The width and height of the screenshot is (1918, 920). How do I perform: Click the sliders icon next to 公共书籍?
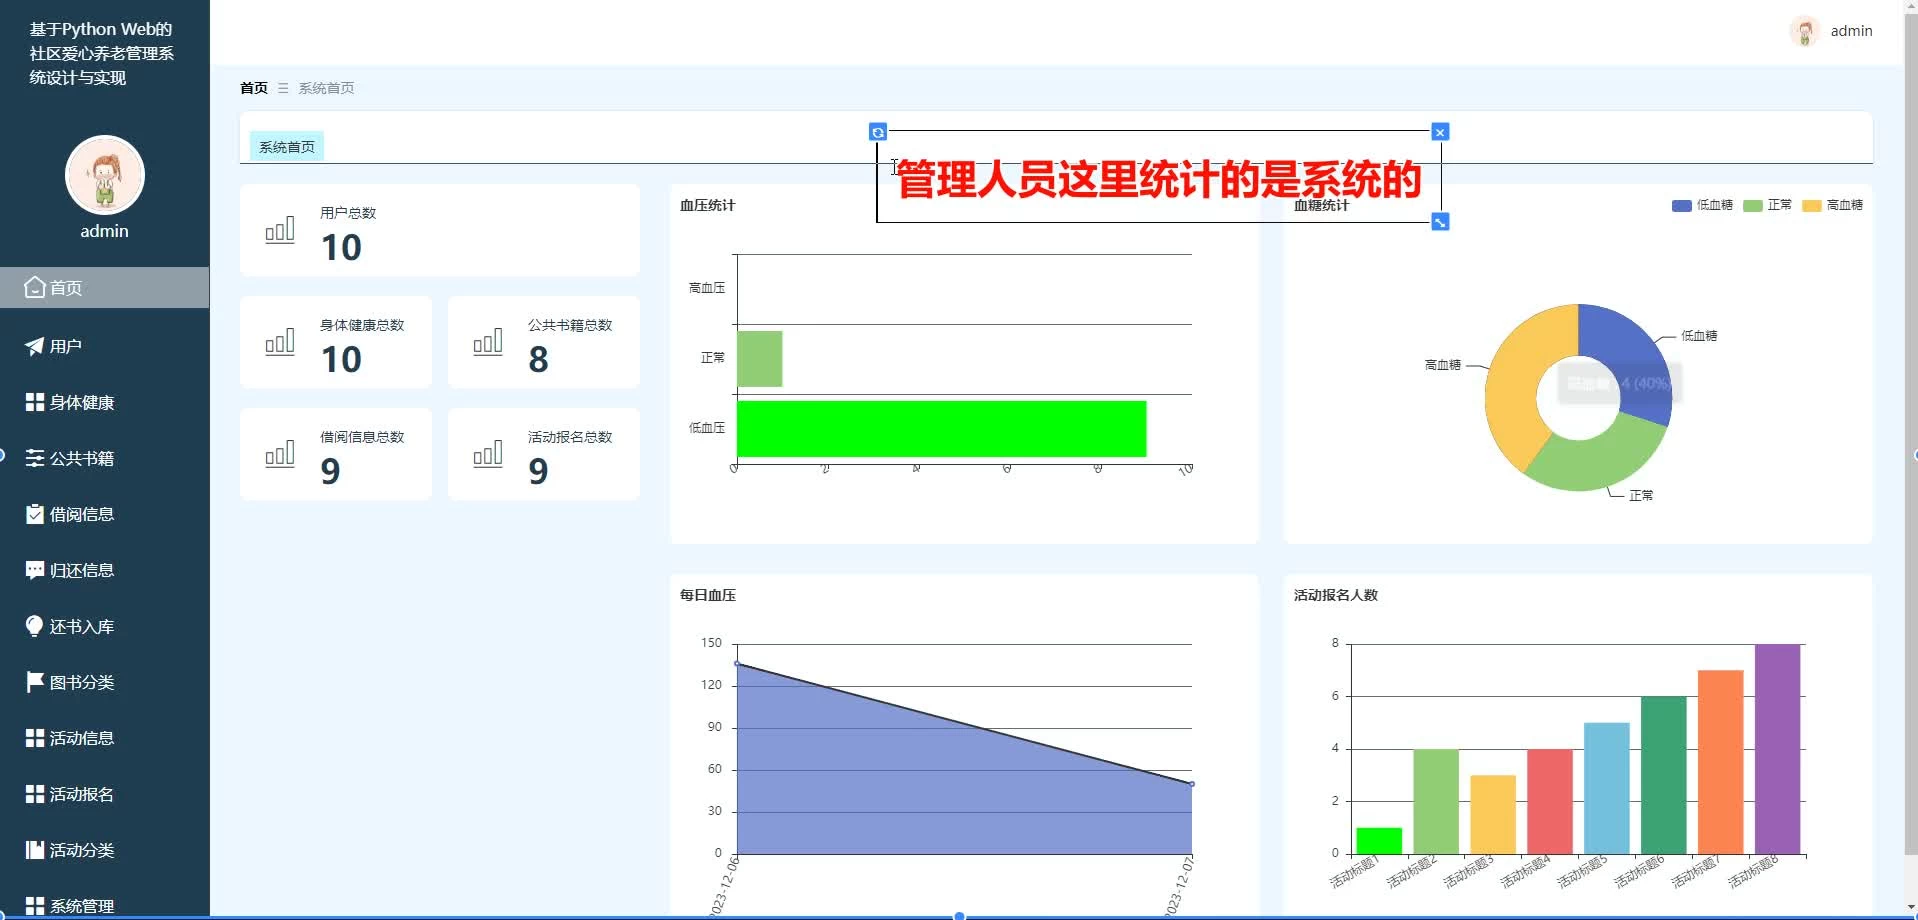35,458
